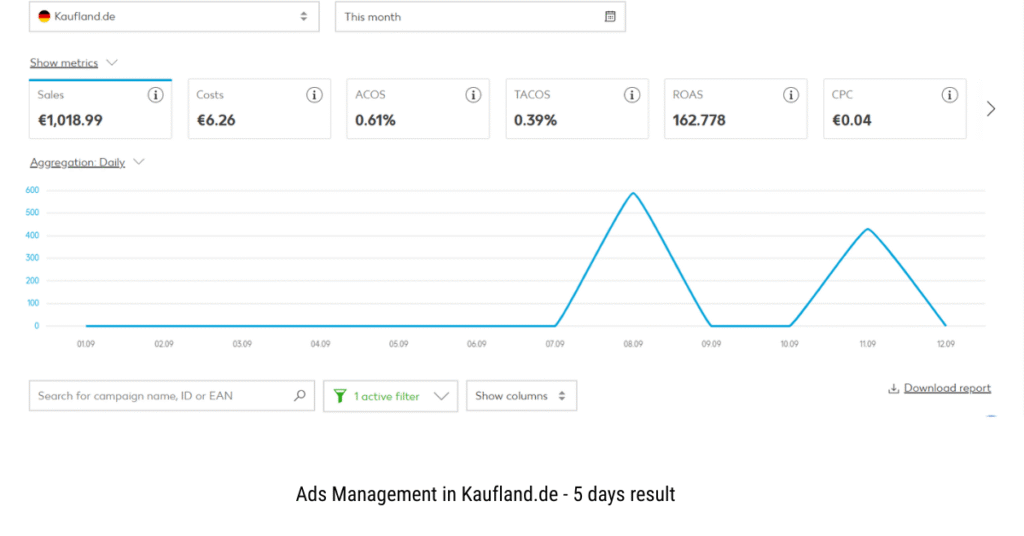Click the info icon on Costs card
Viewport: 1024px width, 536px height.
click(x=314, y=95)
